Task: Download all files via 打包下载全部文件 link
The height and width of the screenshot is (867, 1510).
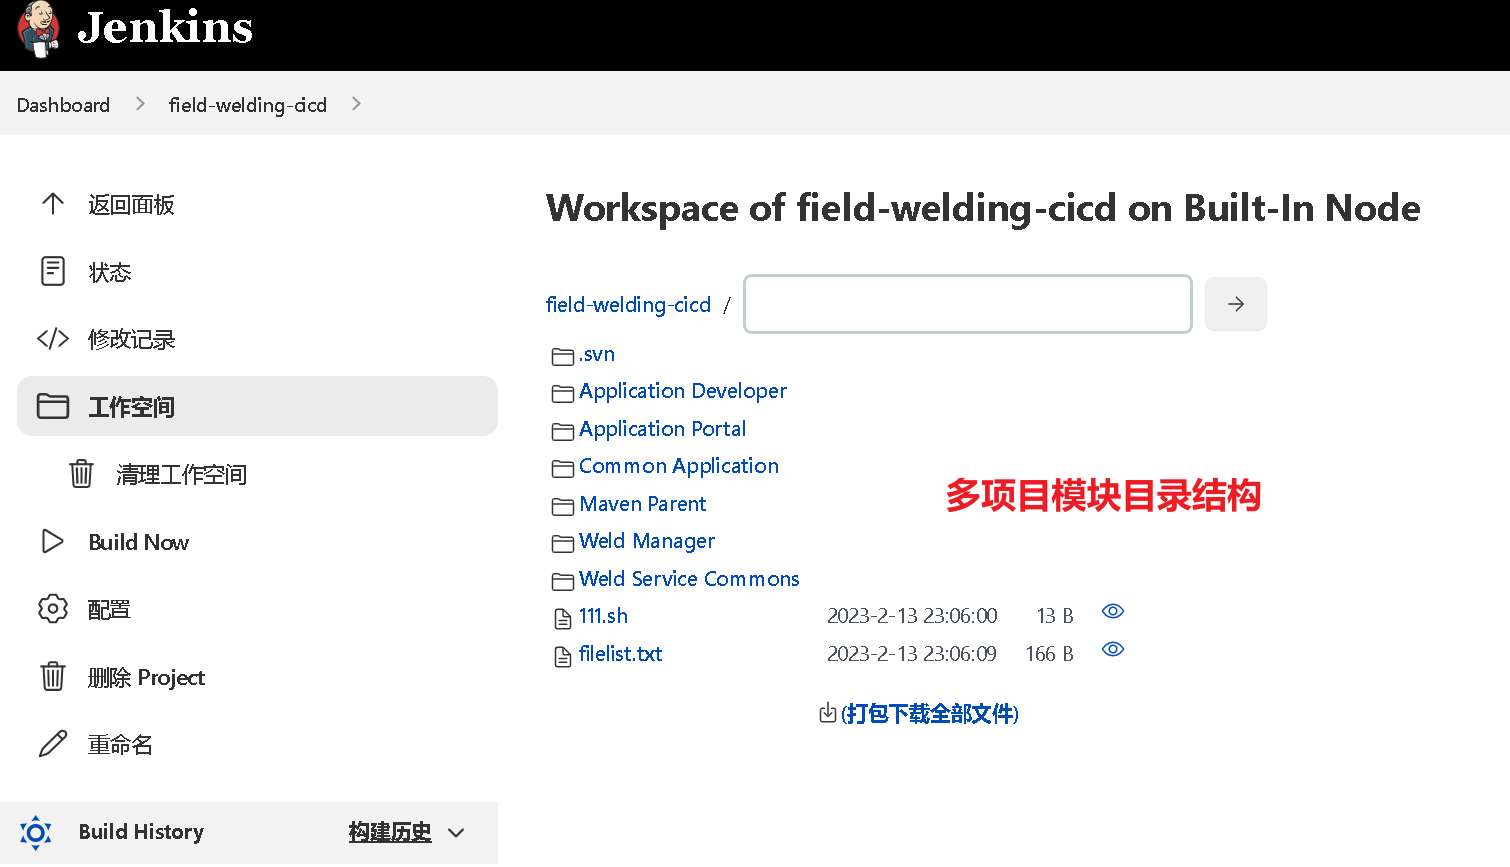Action: pyautogui.click(x=930, y=714)
